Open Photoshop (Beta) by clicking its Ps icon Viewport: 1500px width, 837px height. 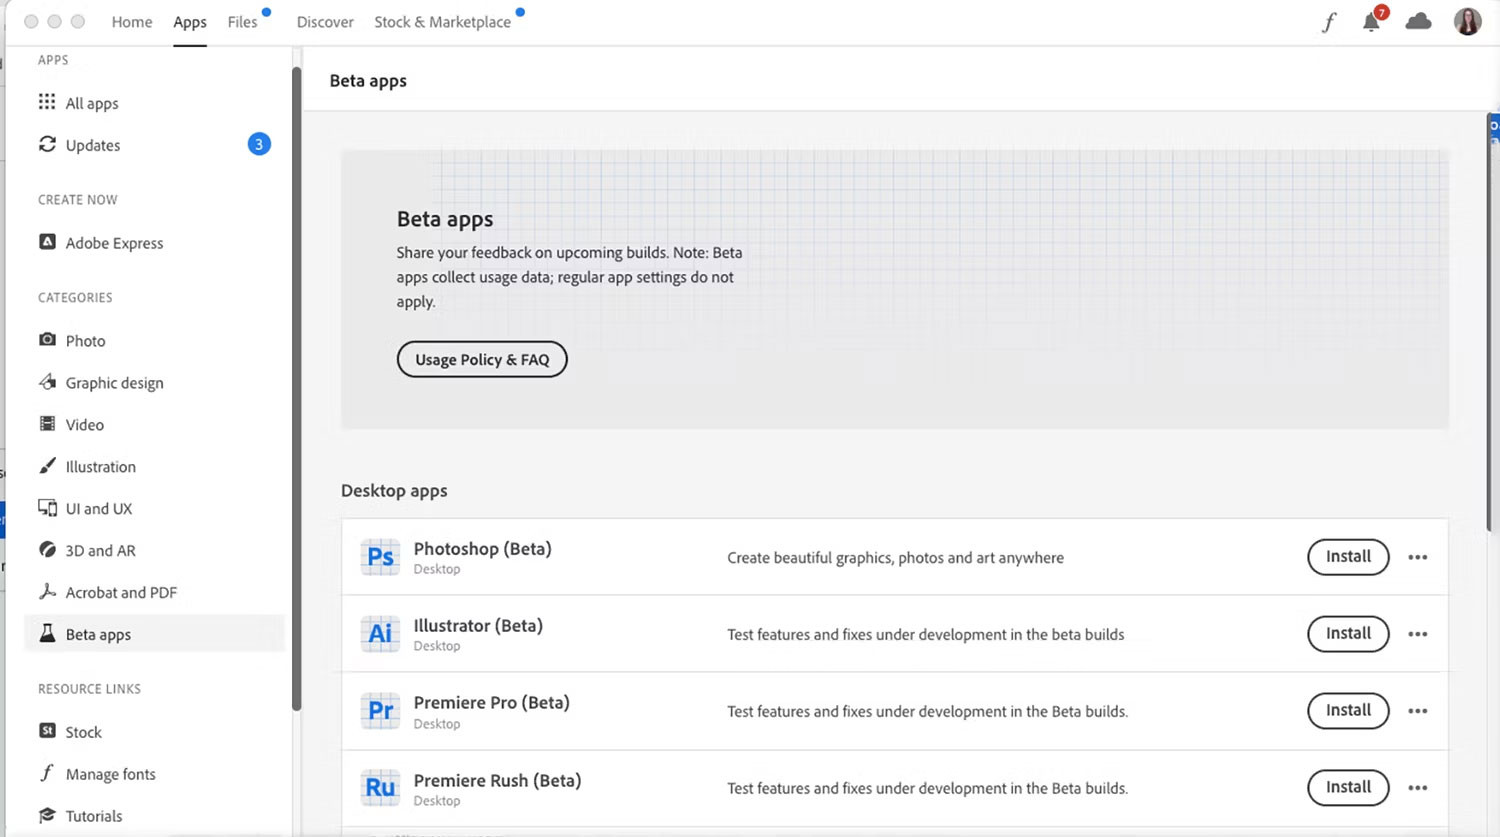coord(380,557)
